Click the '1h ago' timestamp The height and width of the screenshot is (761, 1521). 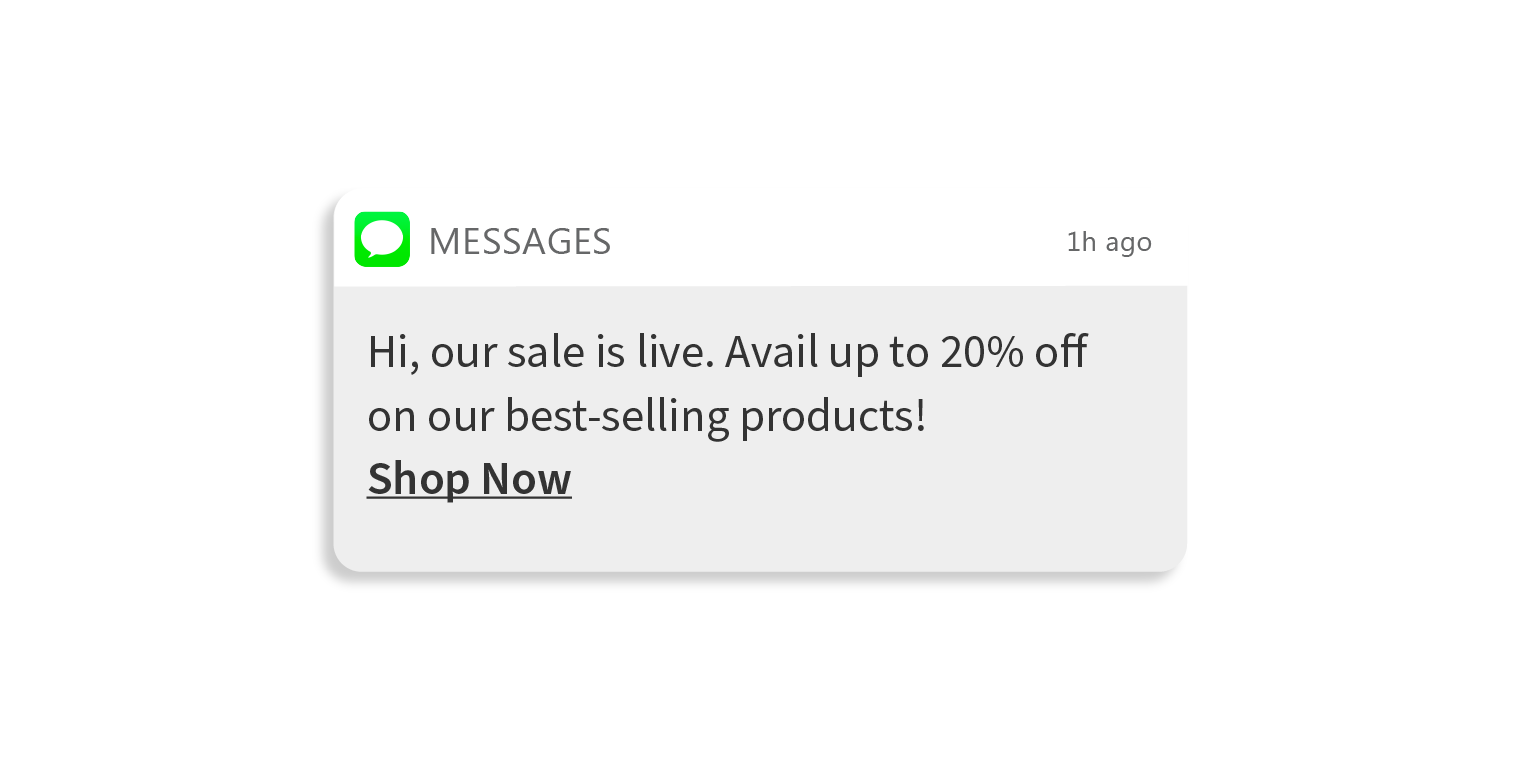[1108, 242]
